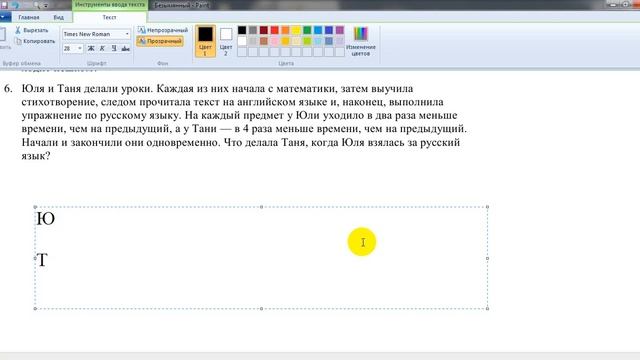Switch to the Текст tab
640x360 pixels.
point(109,17)
